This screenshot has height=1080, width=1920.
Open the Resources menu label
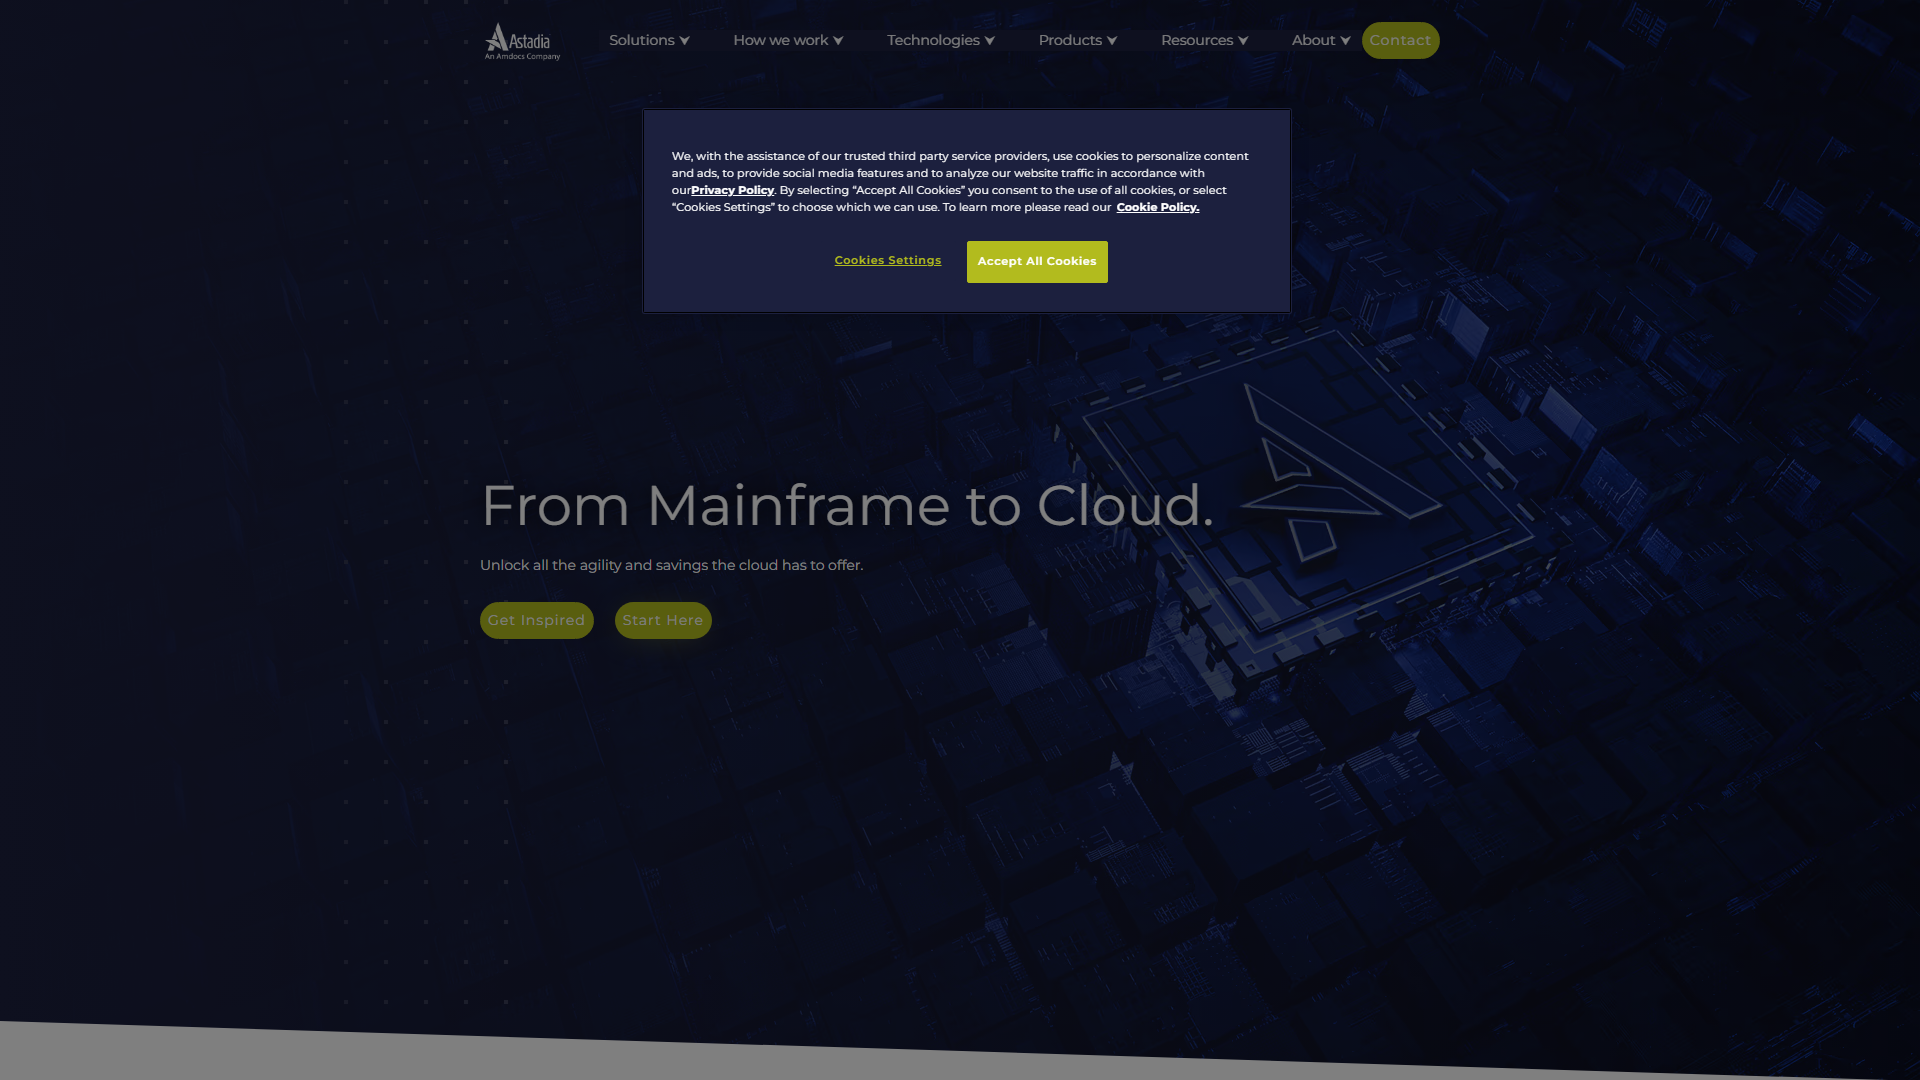(1196, 40)
